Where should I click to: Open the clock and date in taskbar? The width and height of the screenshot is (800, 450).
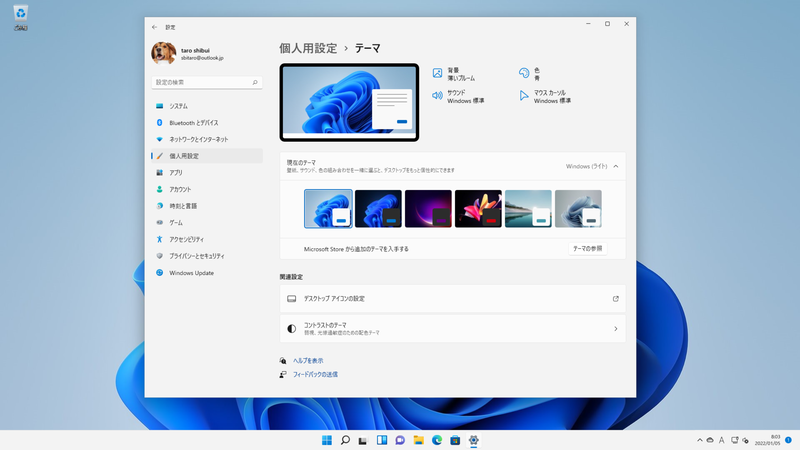coord(768,440)
